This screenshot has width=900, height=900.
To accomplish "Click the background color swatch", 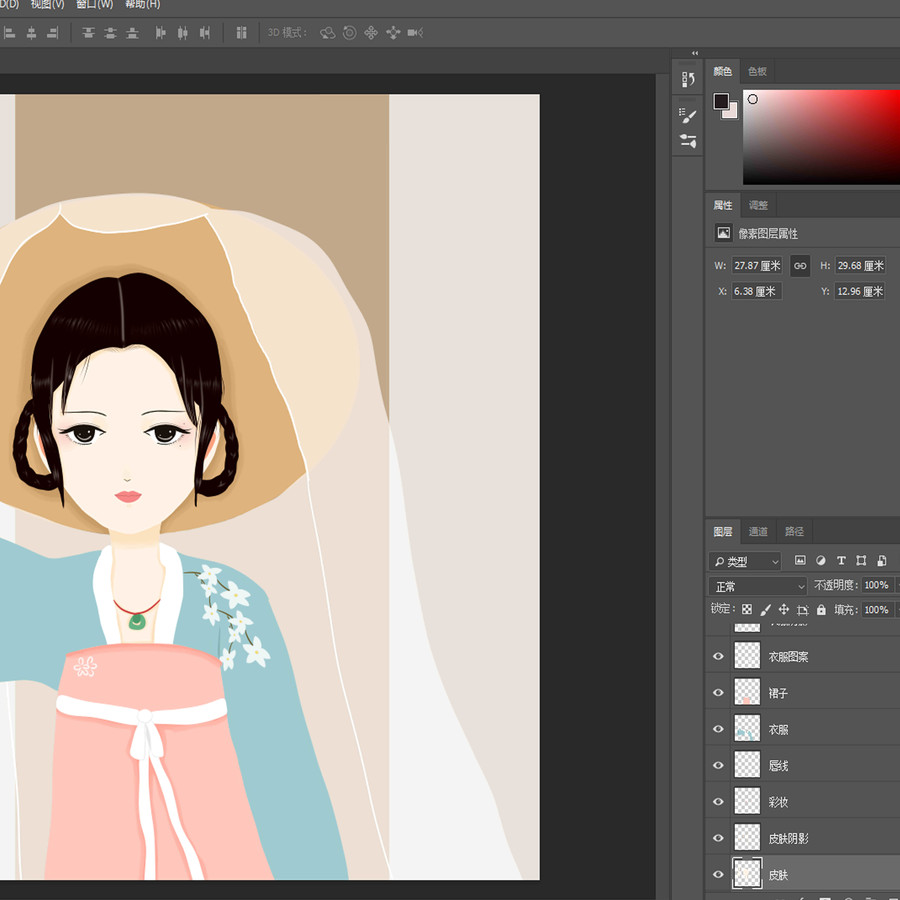I will pyautogui.click(x=732, y=113).
